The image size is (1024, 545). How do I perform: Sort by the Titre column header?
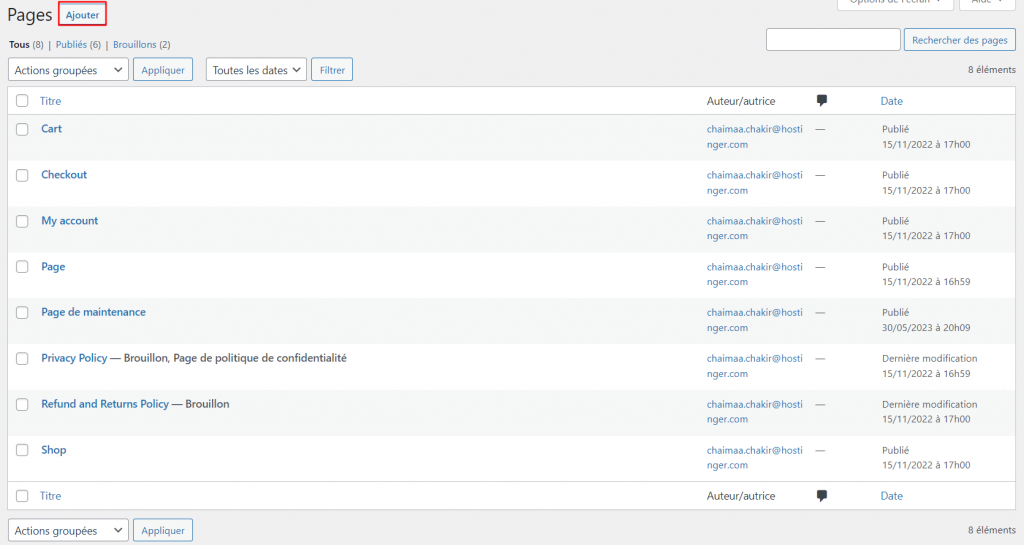50,101
